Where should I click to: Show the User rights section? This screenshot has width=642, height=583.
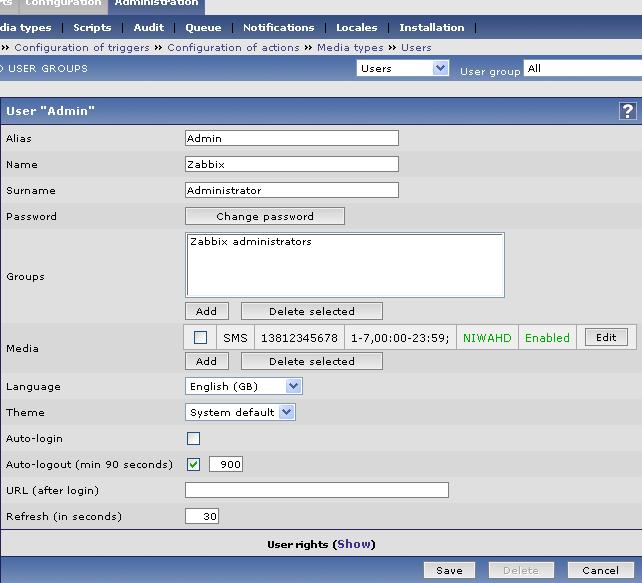(x=354, y=544)
